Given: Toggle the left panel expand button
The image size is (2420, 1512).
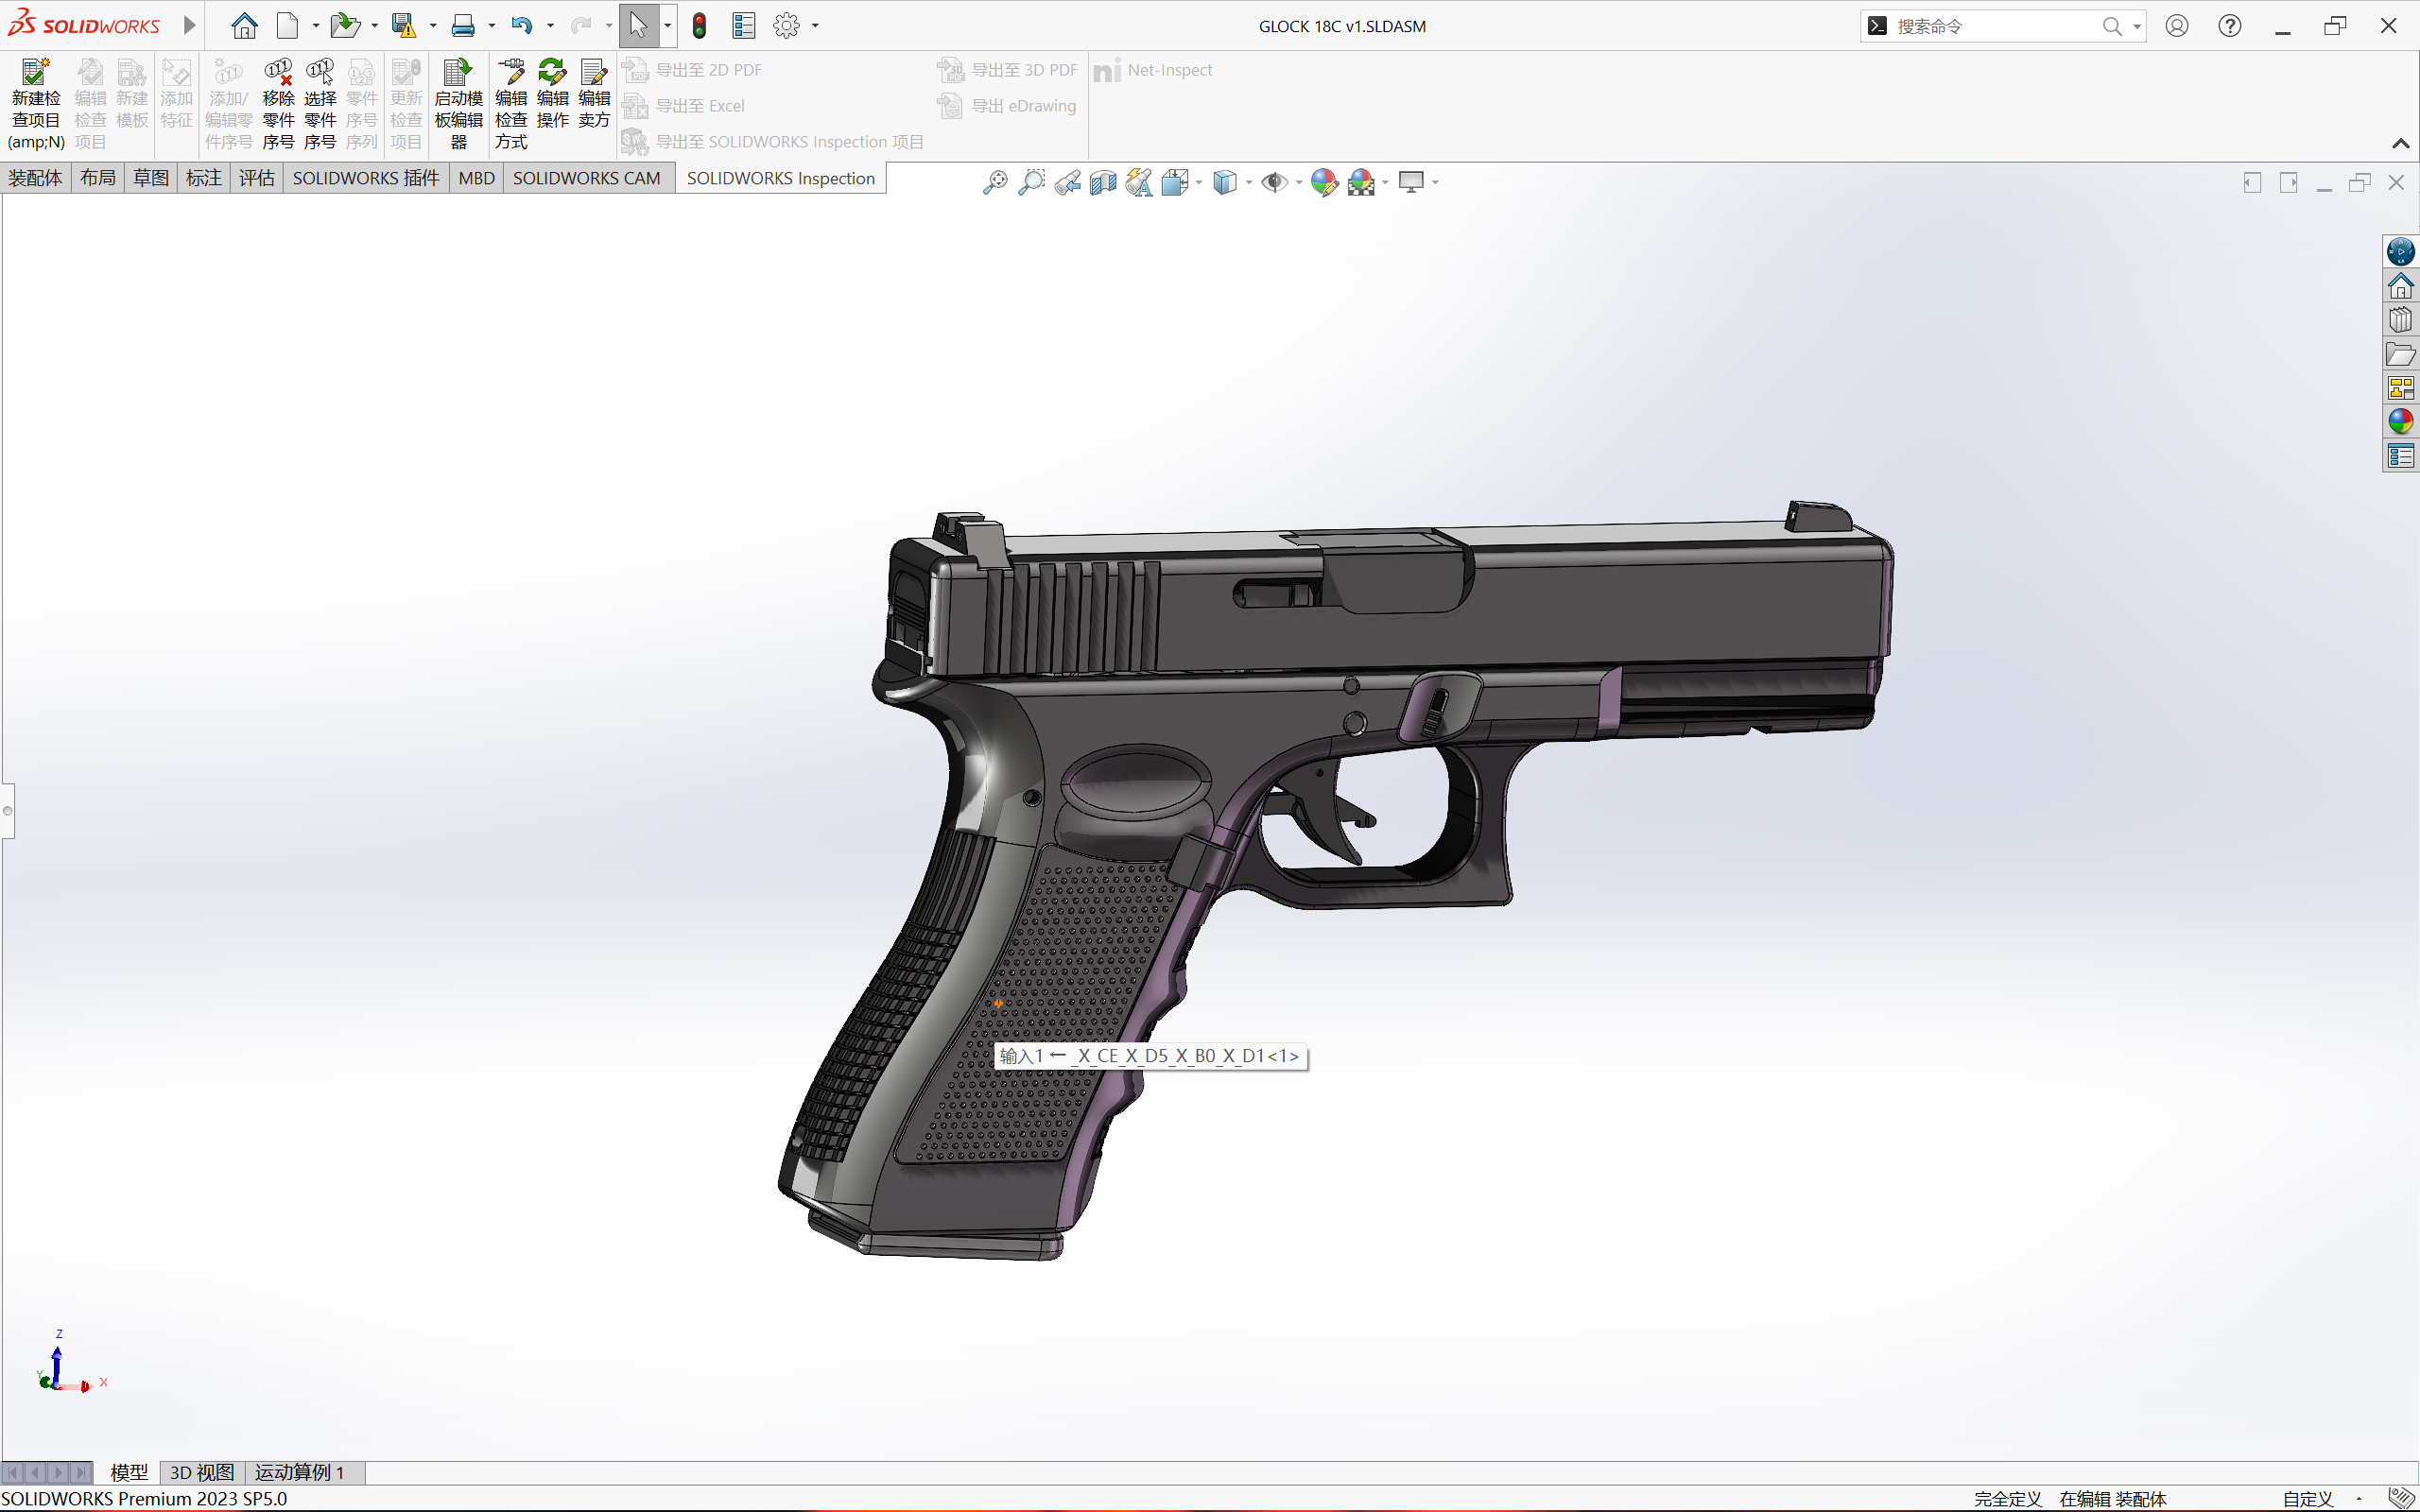Looking at the screenshot, I should coord(2252,182).
